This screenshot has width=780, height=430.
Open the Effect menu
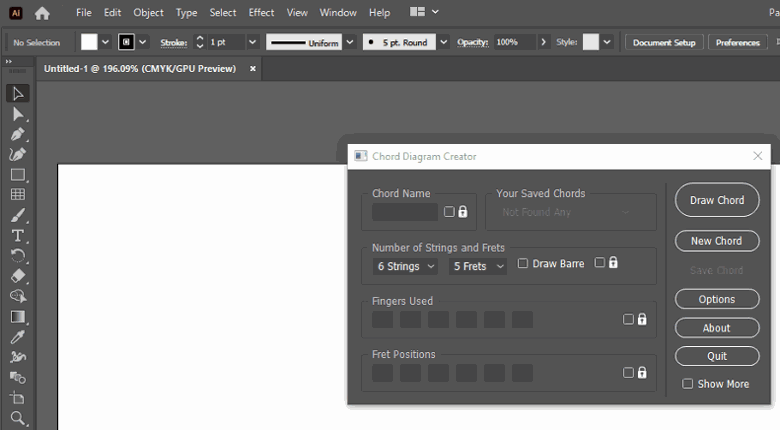tap(261, 13)
